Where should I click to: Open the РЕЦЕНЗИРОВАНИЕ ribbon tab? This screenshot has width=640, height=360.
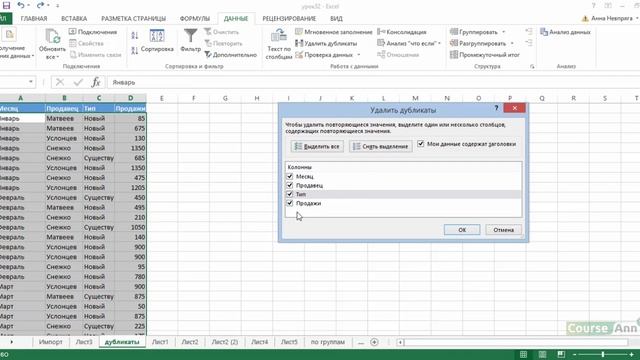point(289,19)
